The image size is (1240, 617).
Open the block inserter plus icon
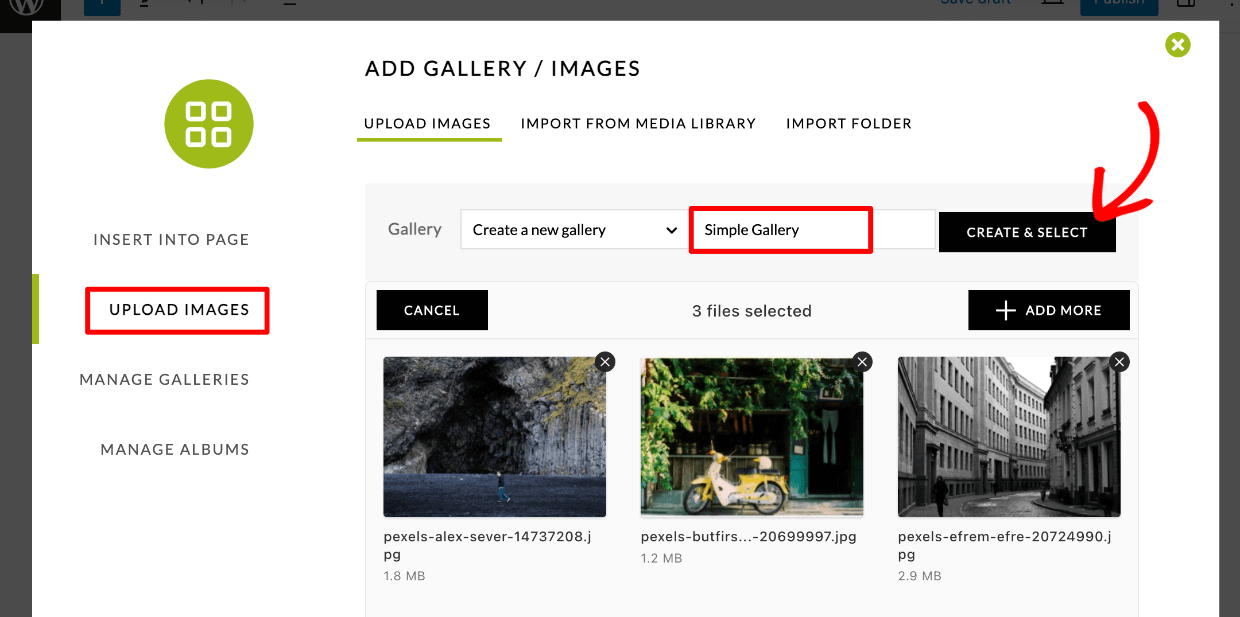coord(102,6)
